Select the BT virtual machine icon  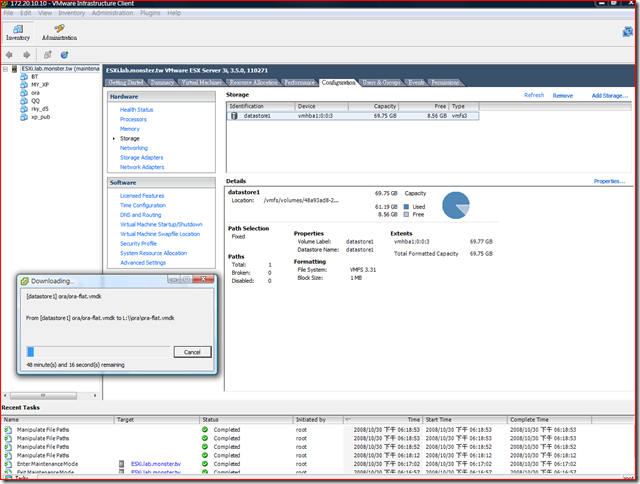(x=24, y=77)
